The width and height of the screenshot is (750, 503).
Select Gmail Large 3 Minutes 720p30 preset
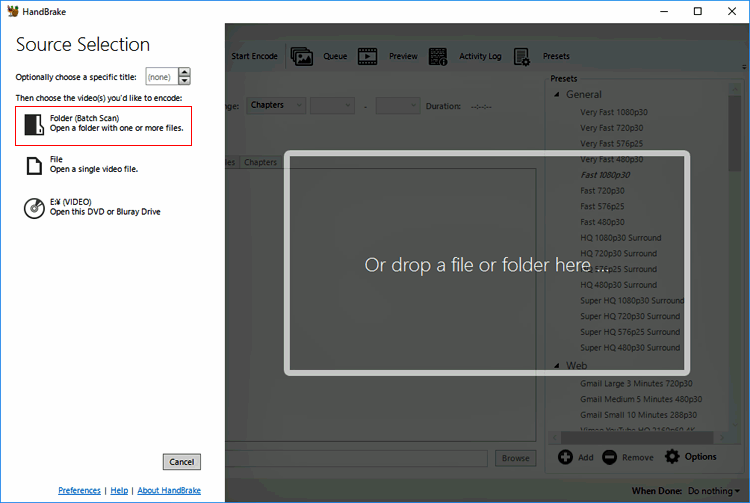click(636, 383)
